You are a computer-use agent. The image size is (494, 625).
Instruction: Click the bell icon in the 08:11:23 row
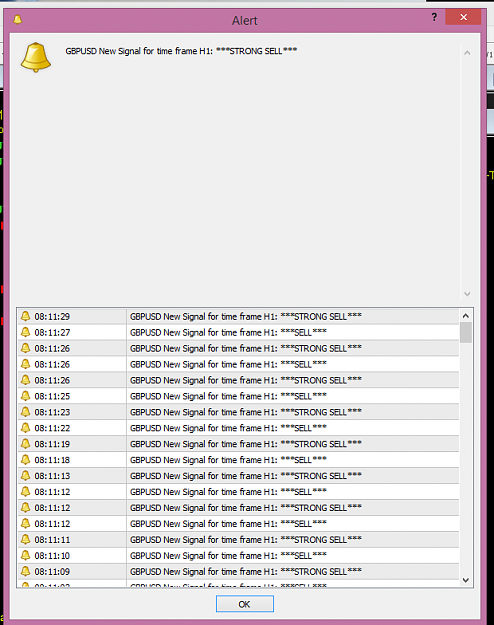[x=26, y=412]
